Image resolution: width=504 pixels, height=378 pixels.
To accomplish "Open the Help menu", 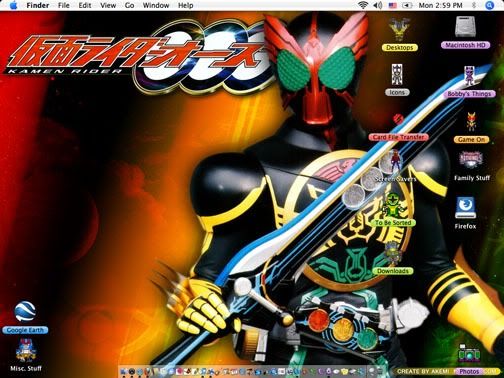I will [x=185, y=5].
